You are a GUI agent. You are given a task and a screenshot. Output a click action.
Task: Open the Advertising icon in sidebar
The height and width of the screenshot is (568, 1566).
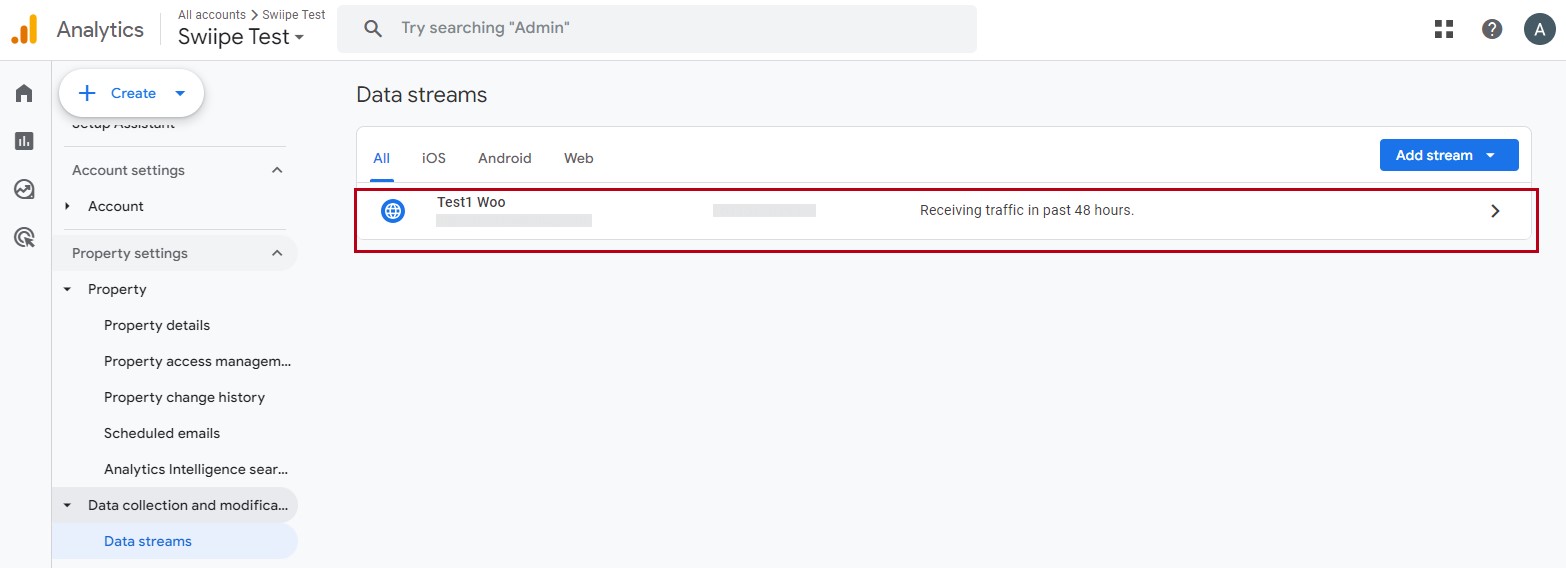click(x=24, y=237)
